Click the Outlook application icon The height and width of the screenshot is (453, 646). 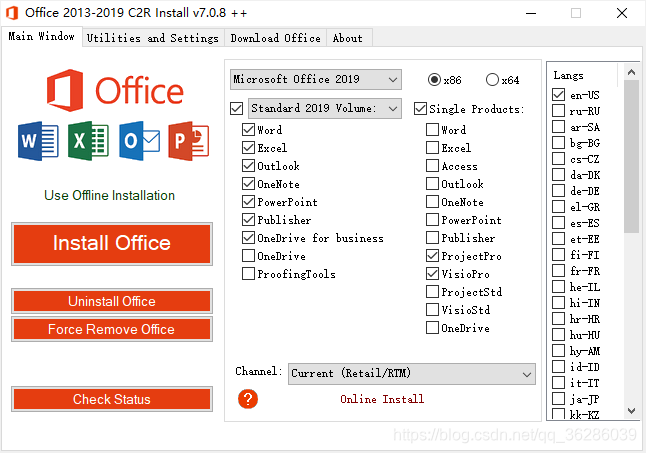click(x=139, y=141)
